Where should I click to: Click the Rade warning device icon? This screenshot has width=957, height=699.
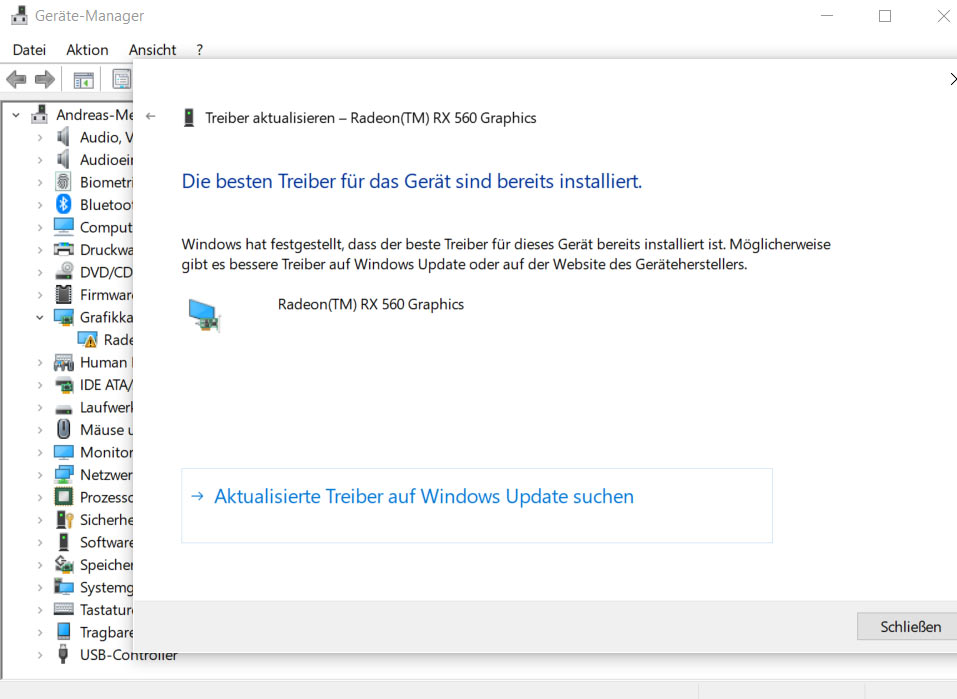(x=87, y=339)
